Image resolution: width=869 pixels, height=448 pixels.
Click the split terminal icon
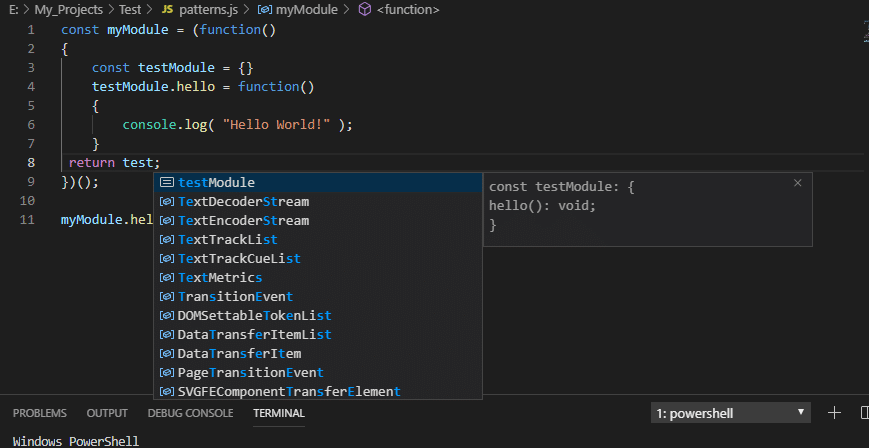coord(865,413)
